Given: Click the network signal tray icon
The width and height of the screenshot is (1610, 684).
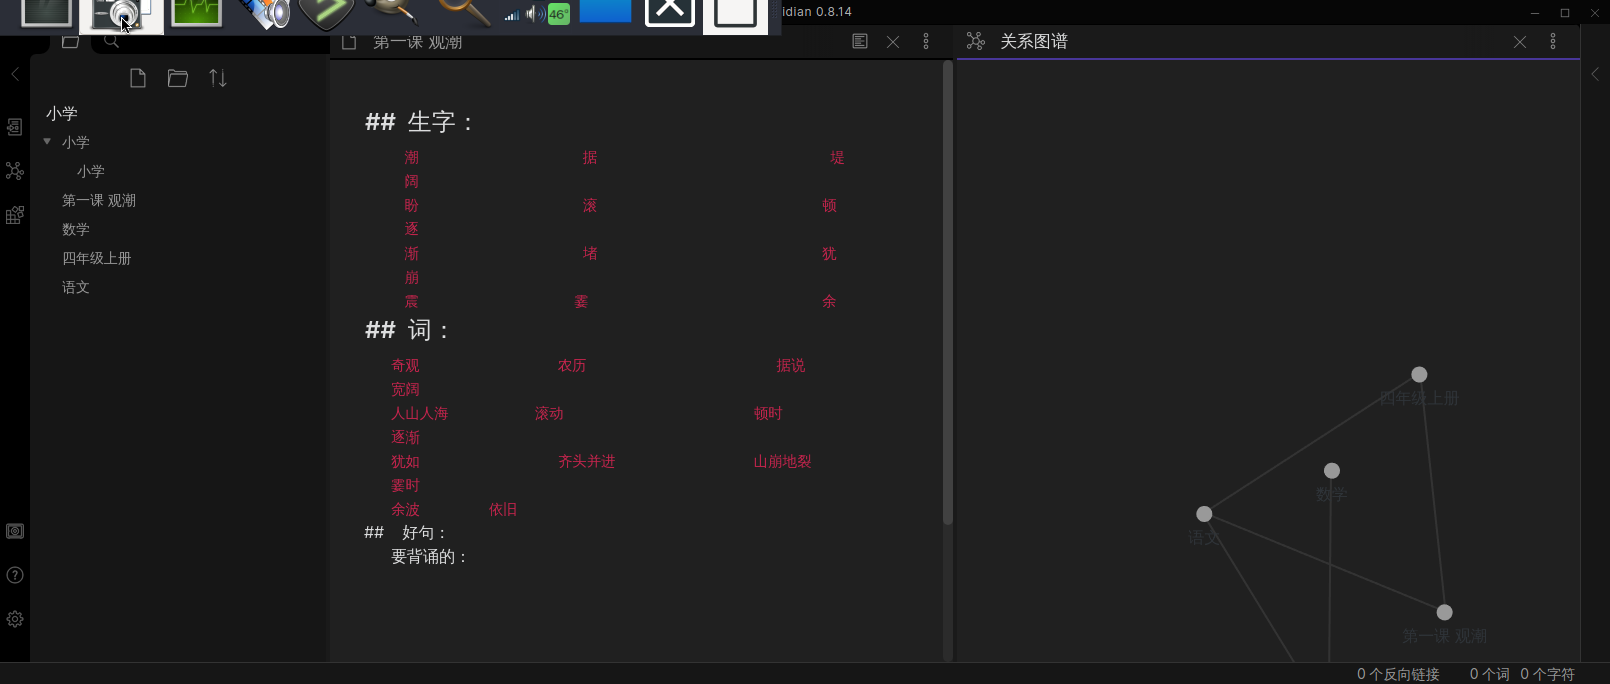Looking at the screenshot, I should [512, 15].
